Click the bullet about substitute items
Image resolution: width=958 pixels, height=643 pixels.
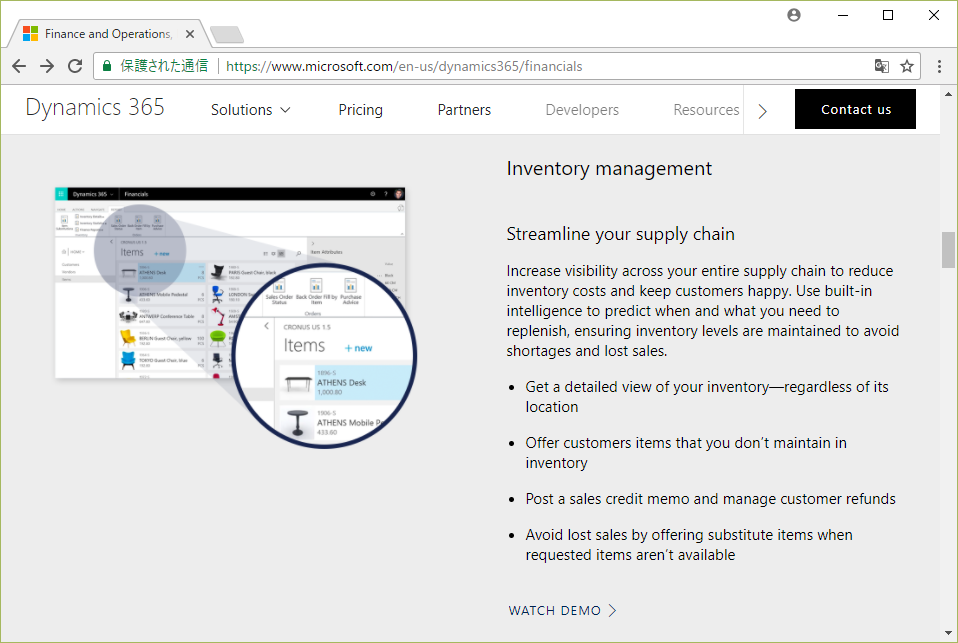689,545
